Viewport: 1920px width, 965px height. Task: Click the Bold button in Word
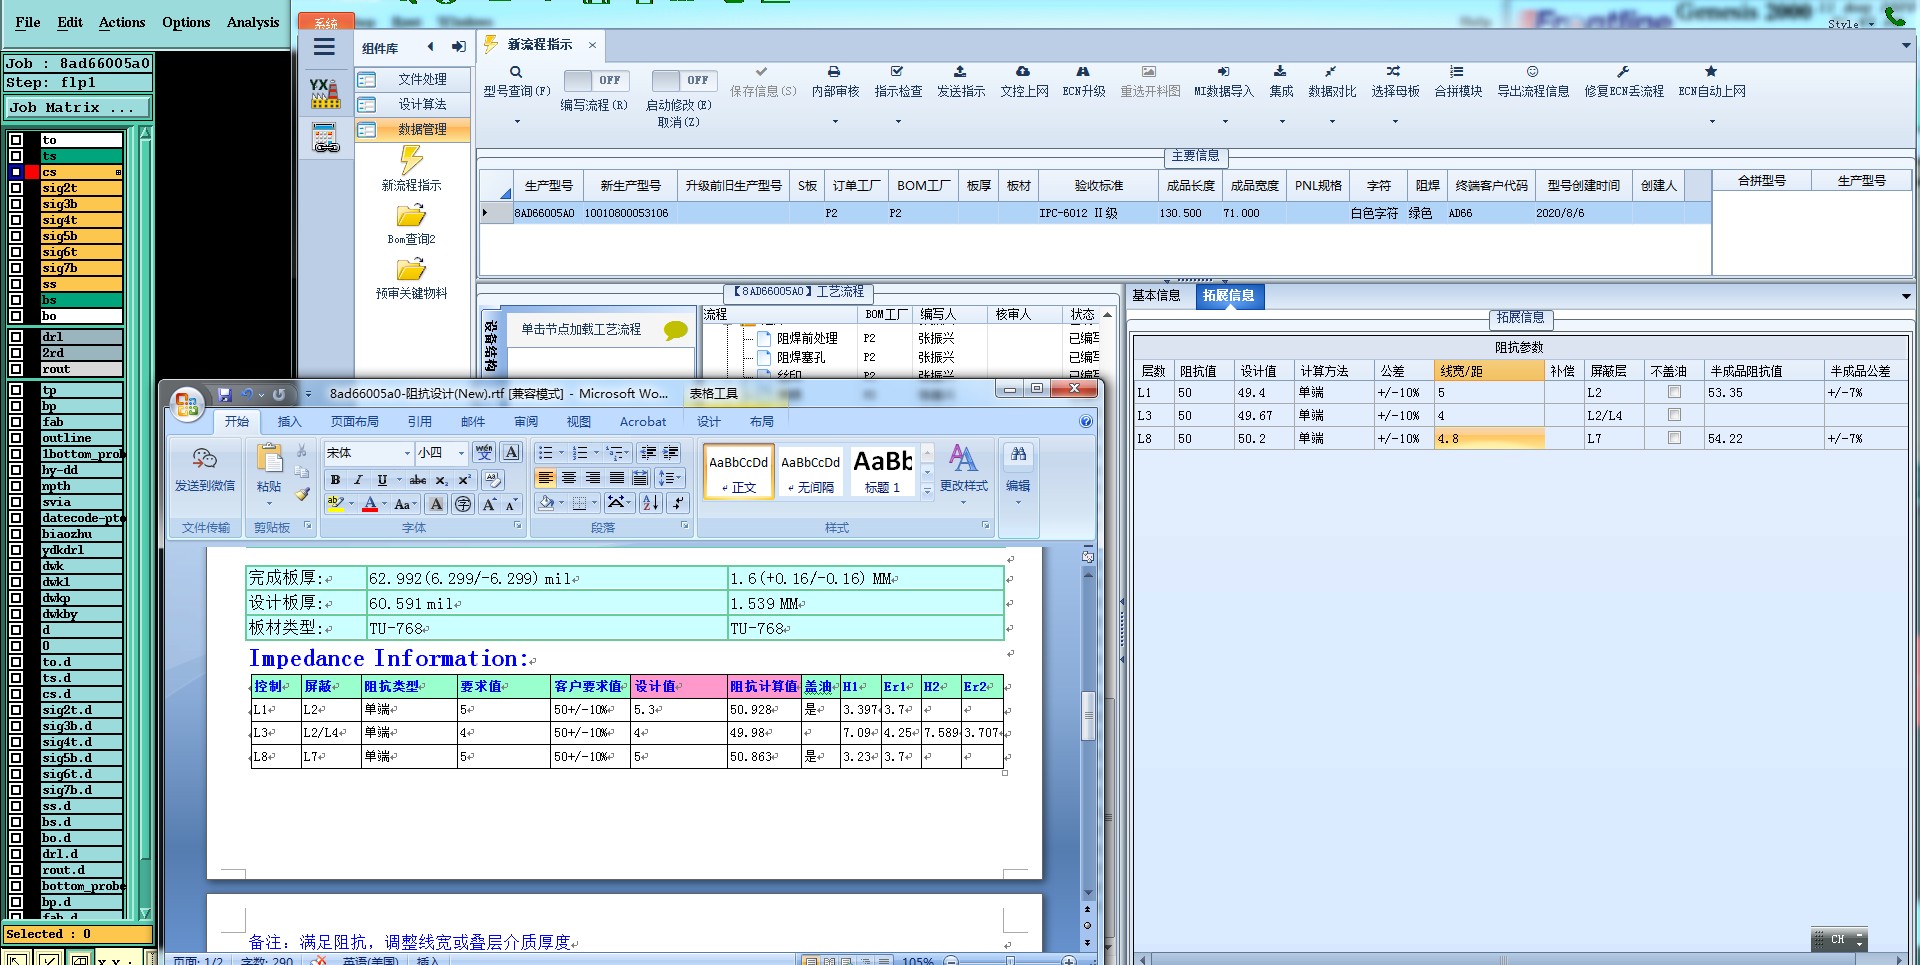[x=336, y=480]
